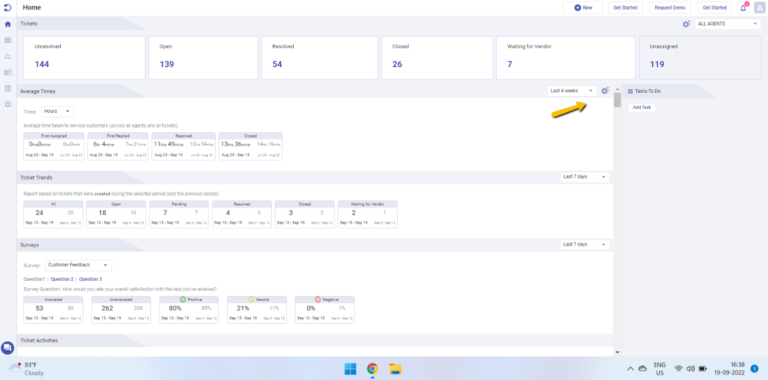Screen dimensions: 768x380
Task: Open the Resolved tickets card
Action: [320, 58]
